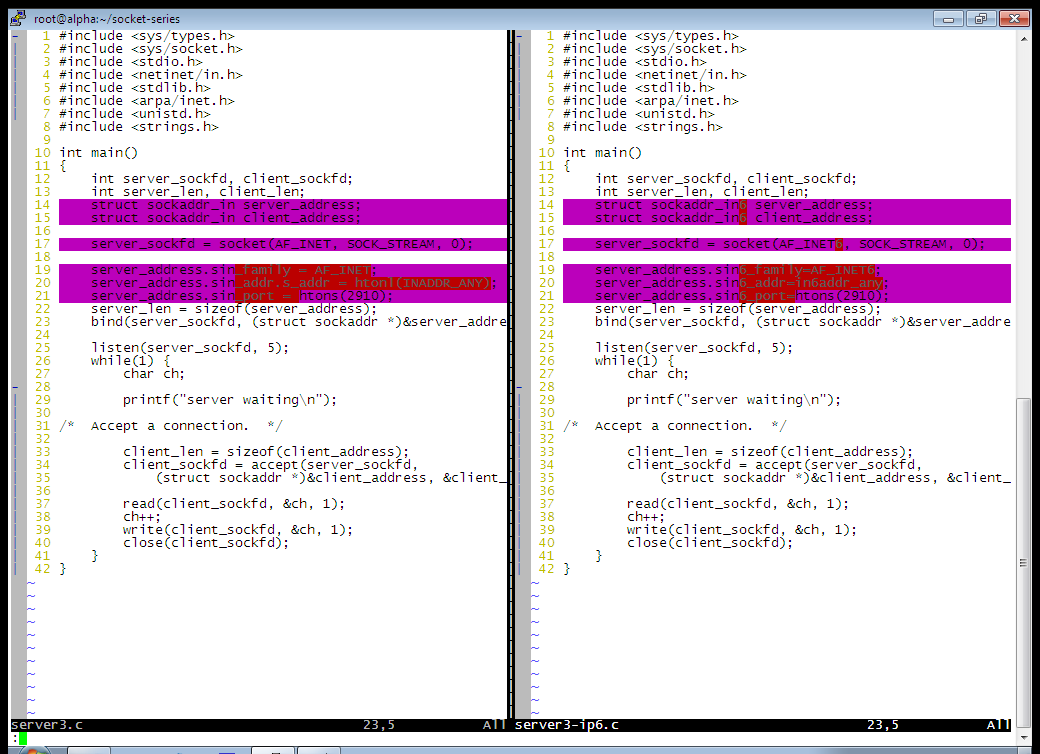The image size is (1040, 754).
Task: Click the fold column beside line 1 in server3-ip6.c
Action: 519,36
